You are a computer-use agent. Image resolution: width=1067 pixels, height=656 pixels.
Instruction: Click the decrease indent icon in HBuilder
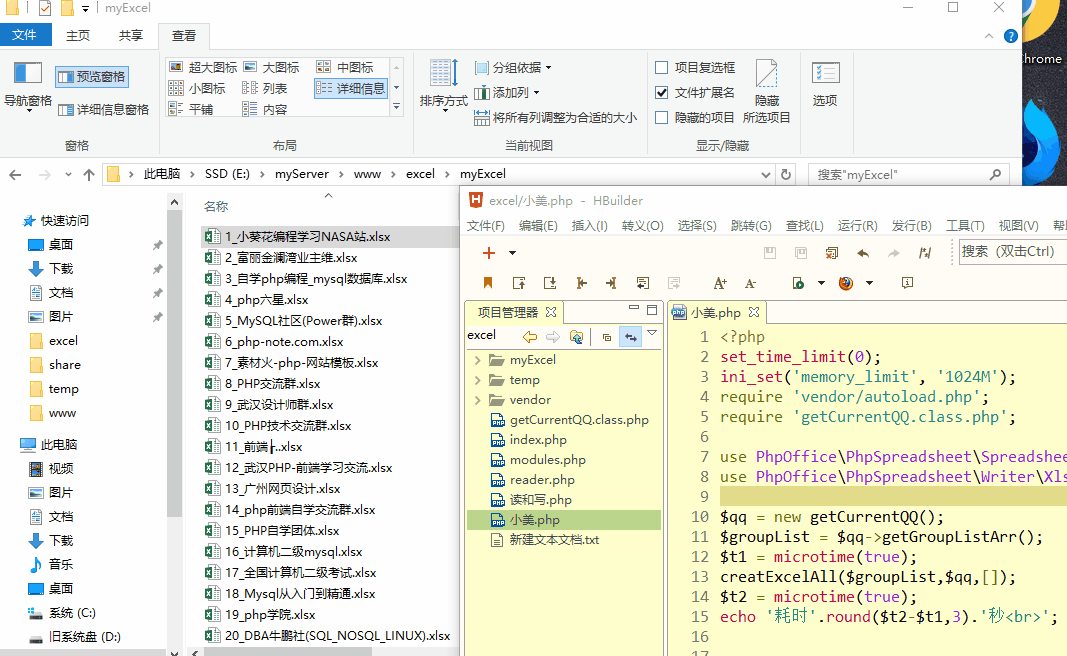tap(581, 283)
